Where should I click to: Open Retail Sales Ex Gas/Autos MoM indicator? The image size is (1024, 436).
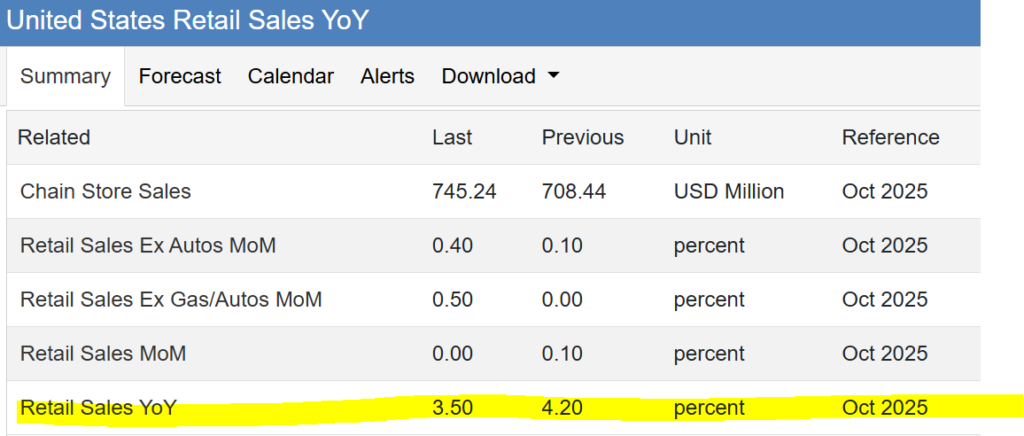pyautogui.click(x=171, y=299)
